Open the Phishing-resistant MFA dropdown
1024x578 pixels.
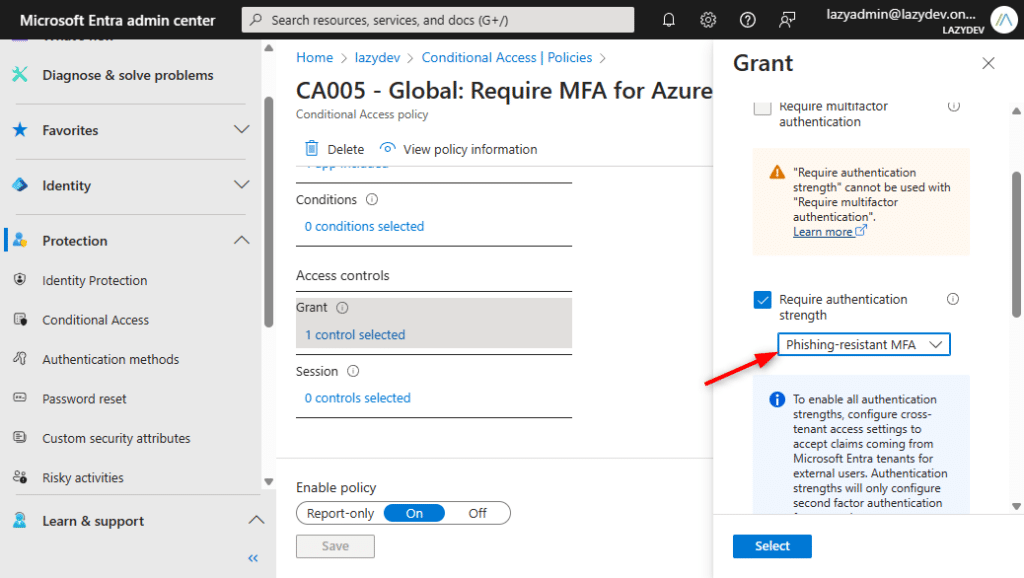coord(863,344)
